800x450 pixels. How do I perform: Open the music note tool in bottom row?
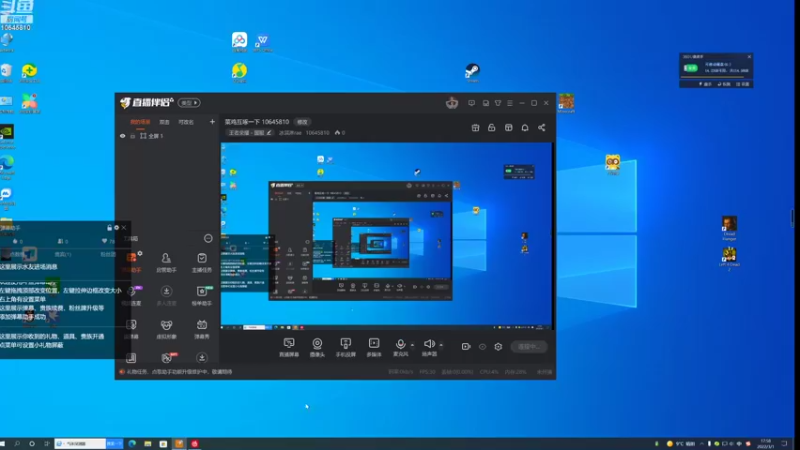[x=131, y=358]
